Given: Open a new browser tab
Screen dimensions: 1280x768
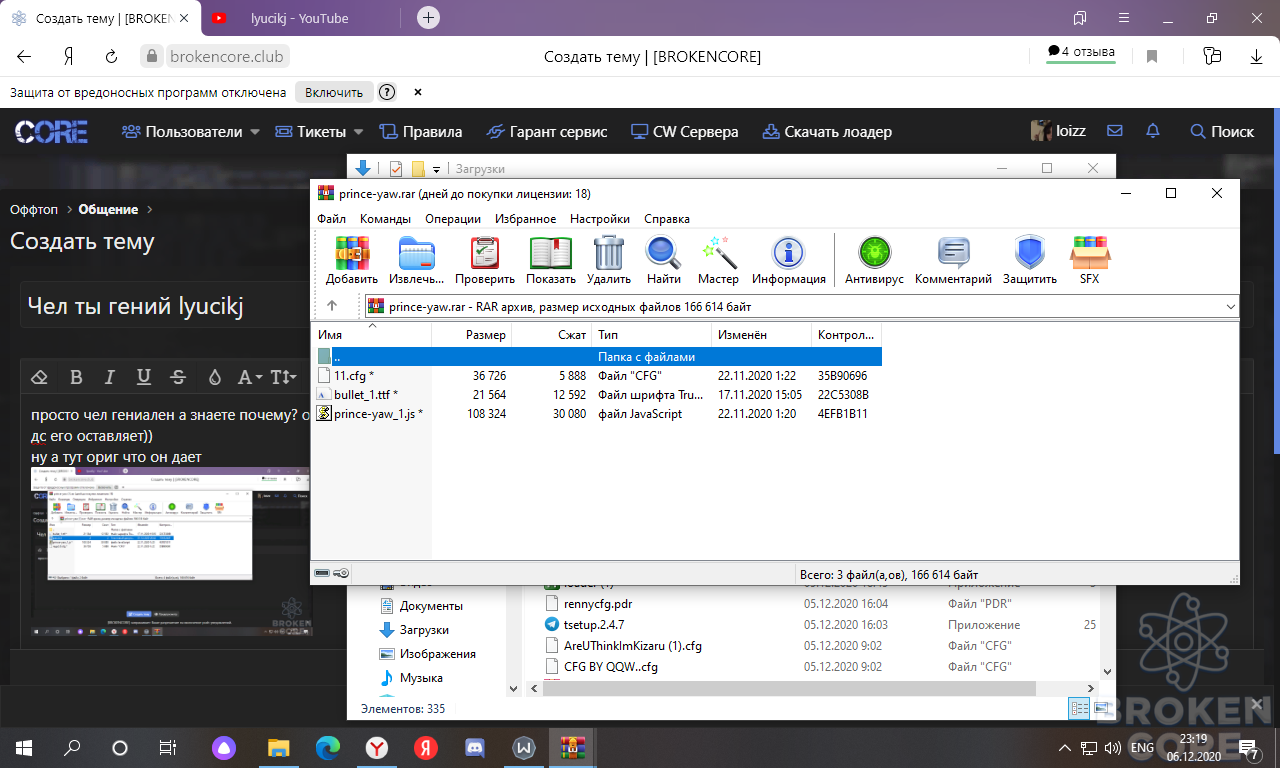Looking at the screenshot, I should point(428,18).
